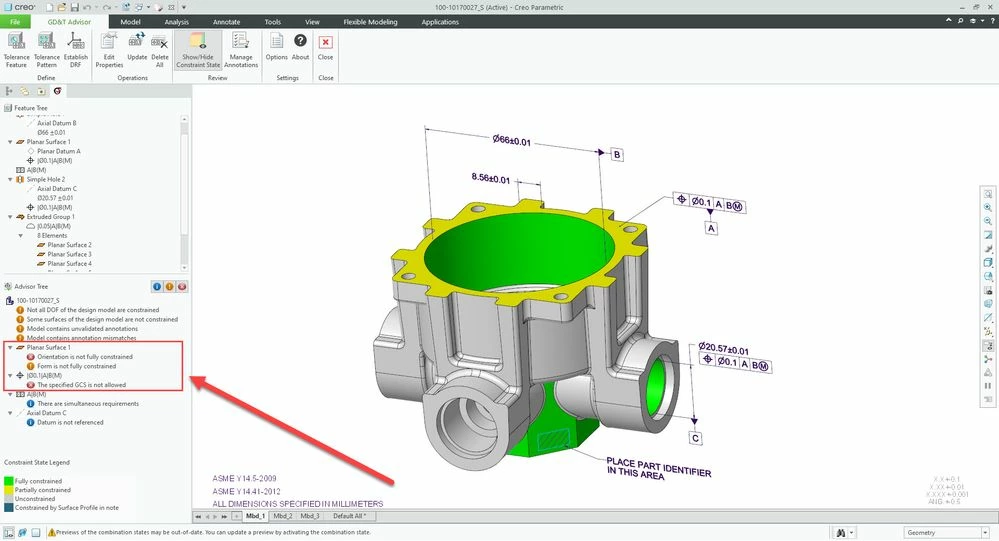Image resolution: width=999 pixels, height=541 pixels.
Task: Select 'The specified GCS is not allowed' message
Action: tap(82, 385)
